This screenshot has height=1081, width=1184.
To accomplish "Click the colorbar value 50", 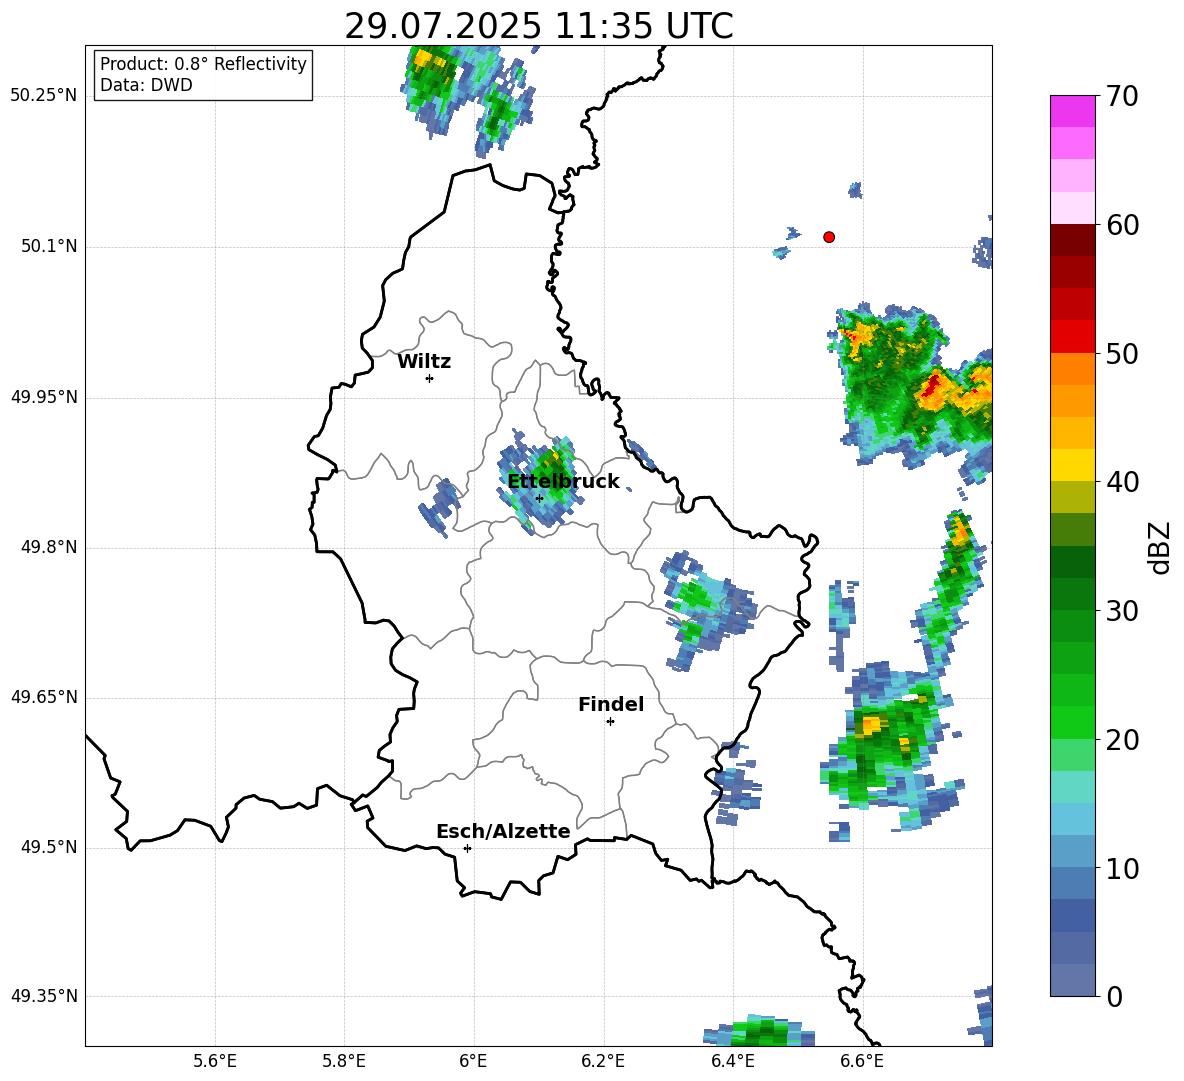I will click(x=1122, y=353).
